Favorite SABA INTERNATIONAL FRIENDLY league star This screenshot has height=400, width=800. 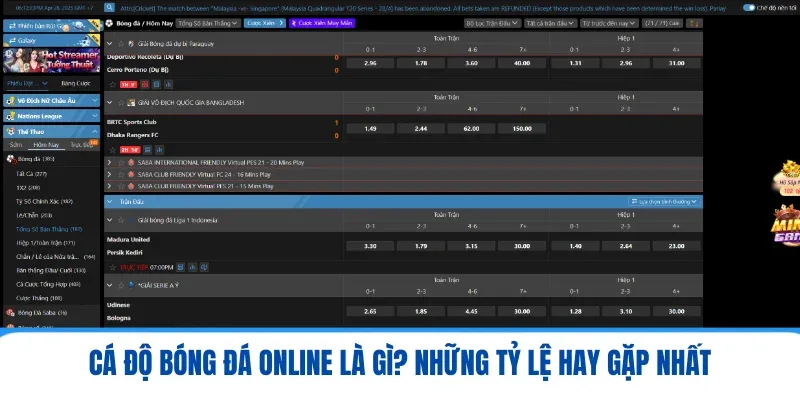(x=121, y=162)
